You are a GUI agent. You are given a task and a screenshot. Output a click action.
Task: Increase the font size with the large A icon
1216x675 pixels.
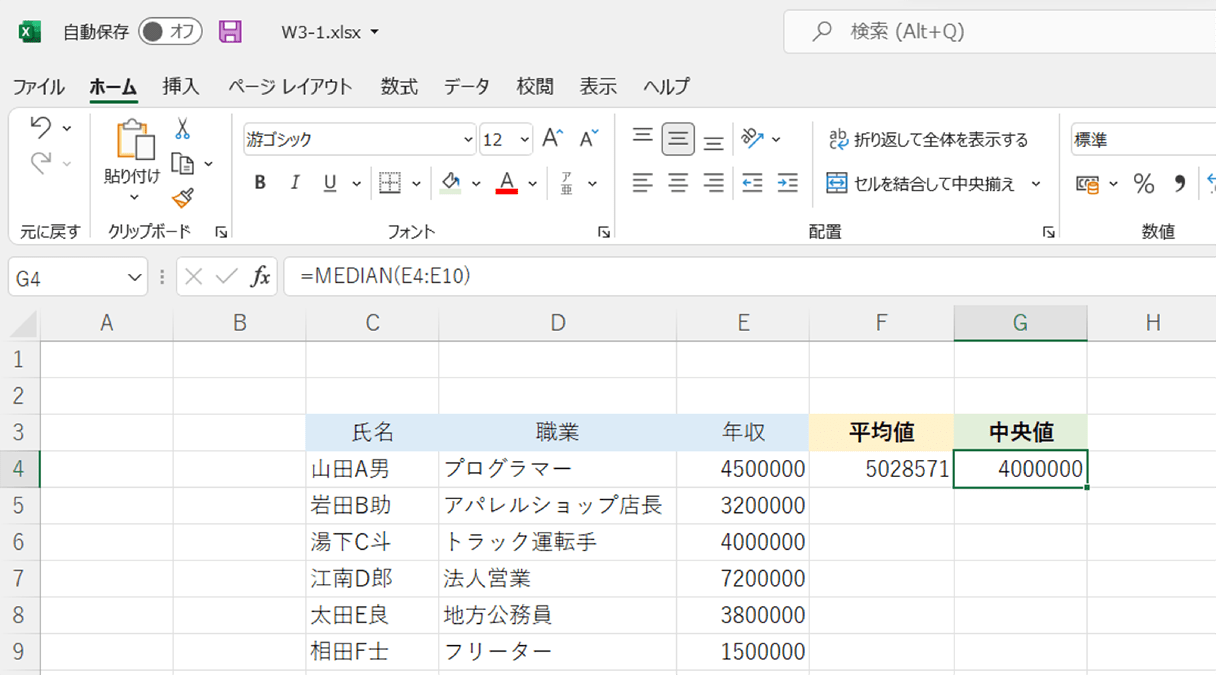[x=550, y=137]
